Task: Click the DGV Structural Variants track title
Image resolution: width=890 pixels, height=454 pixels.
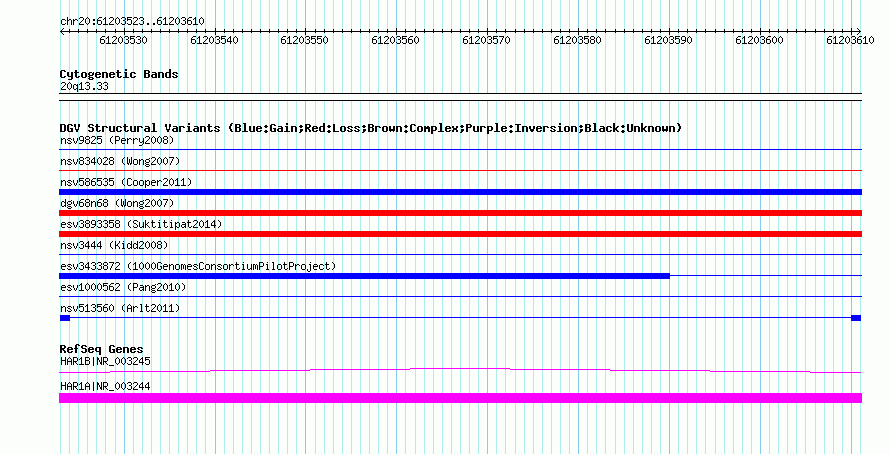Action: coord(371,128)
